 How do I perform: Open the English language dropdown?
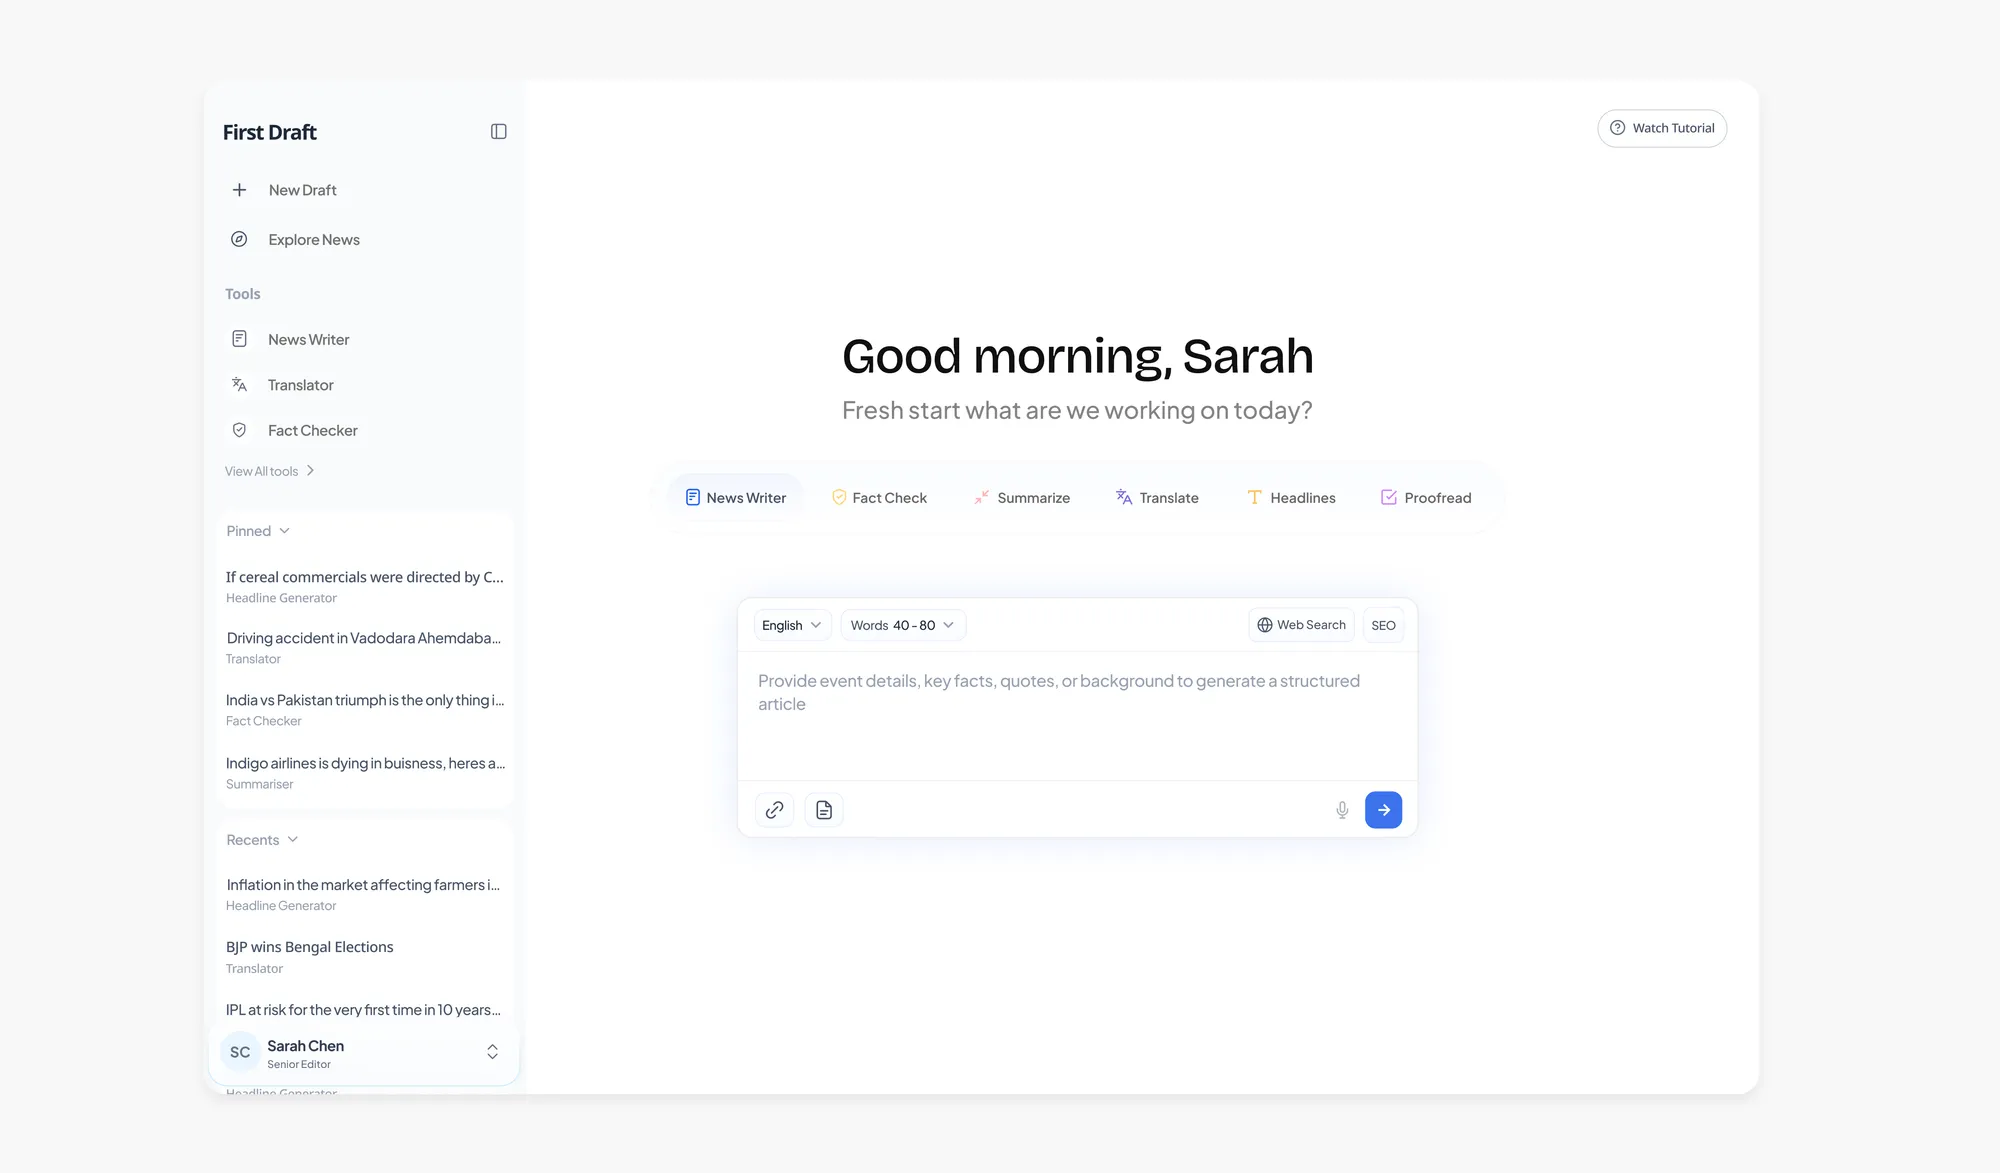click(x=791, y=625)
